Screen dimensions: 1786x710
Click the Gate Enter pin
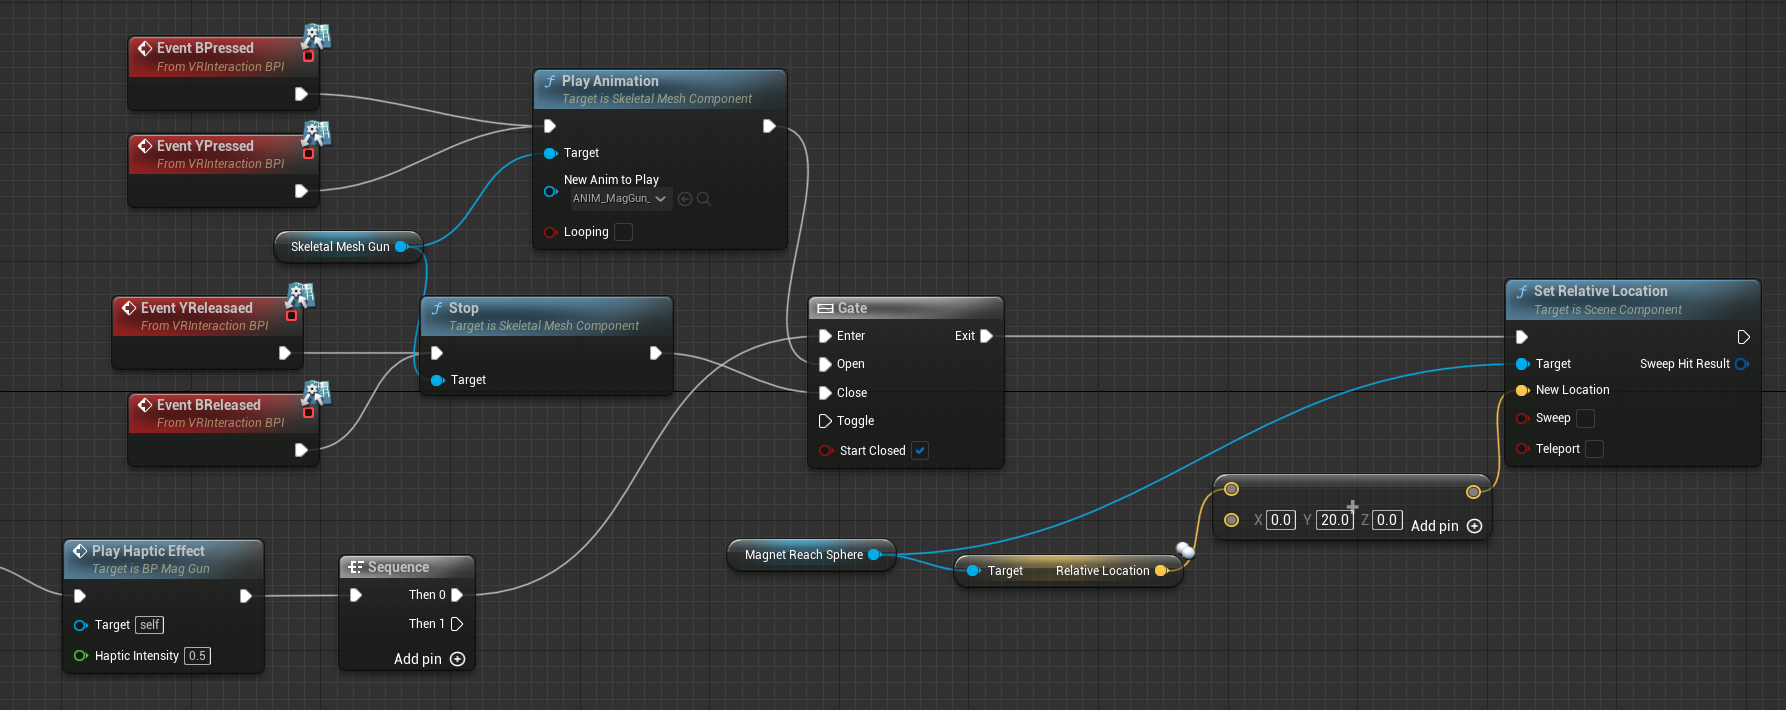click(825, 336)
